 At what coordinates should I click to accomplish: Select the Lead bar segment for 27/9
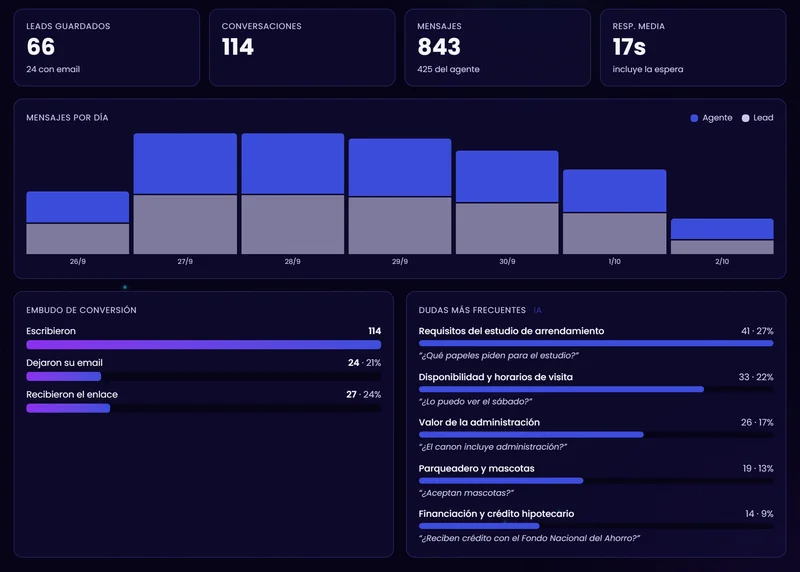click(x=185, y=225)
